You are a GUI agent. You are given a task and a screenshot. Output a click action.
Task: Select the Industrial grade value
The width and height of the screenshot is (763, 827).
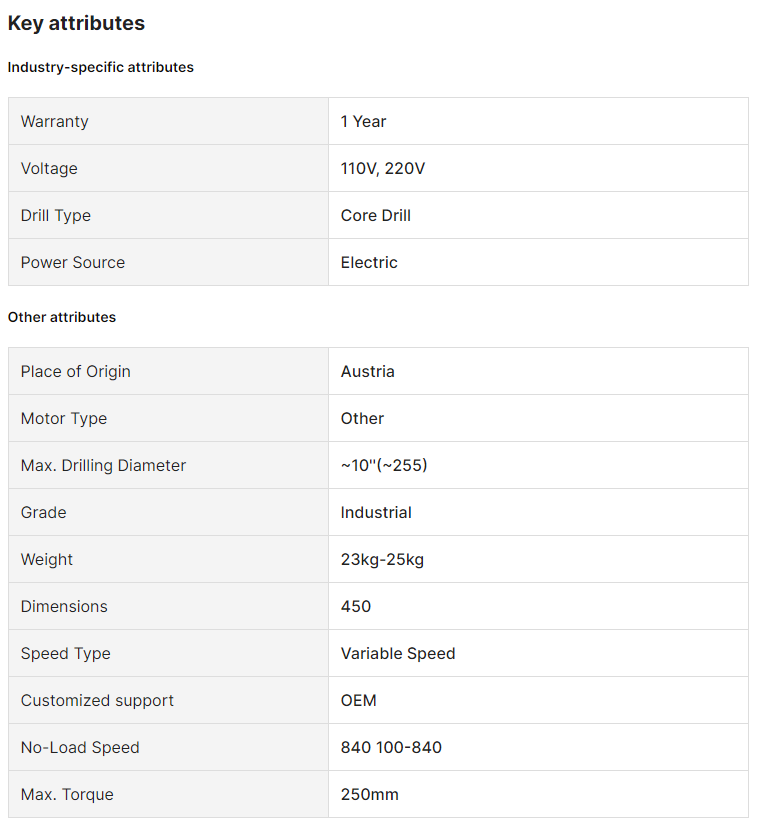click(376, 513)
